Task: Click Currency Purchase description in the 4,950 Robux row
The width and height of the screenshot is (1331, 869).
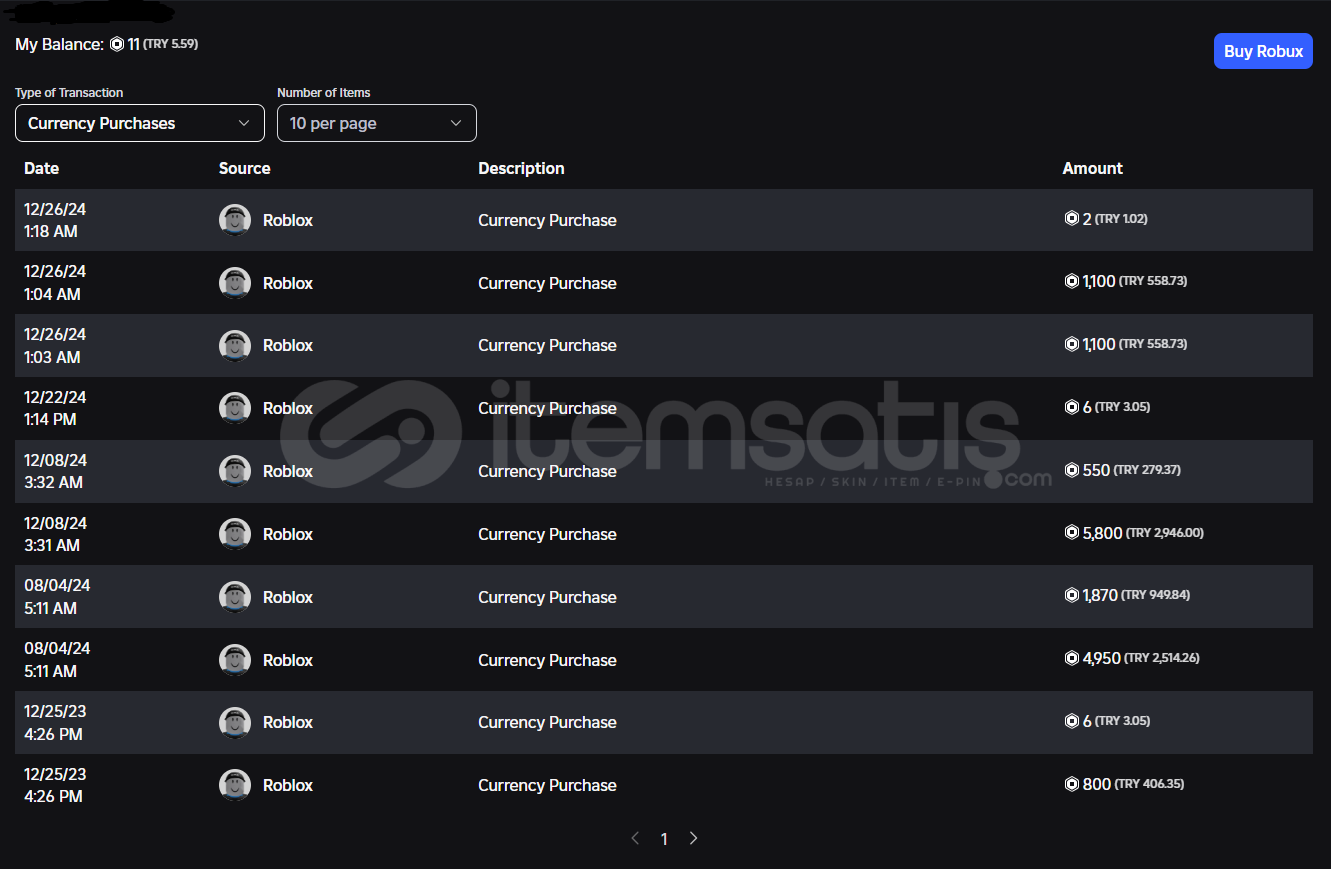Action: tap(547, 660)
